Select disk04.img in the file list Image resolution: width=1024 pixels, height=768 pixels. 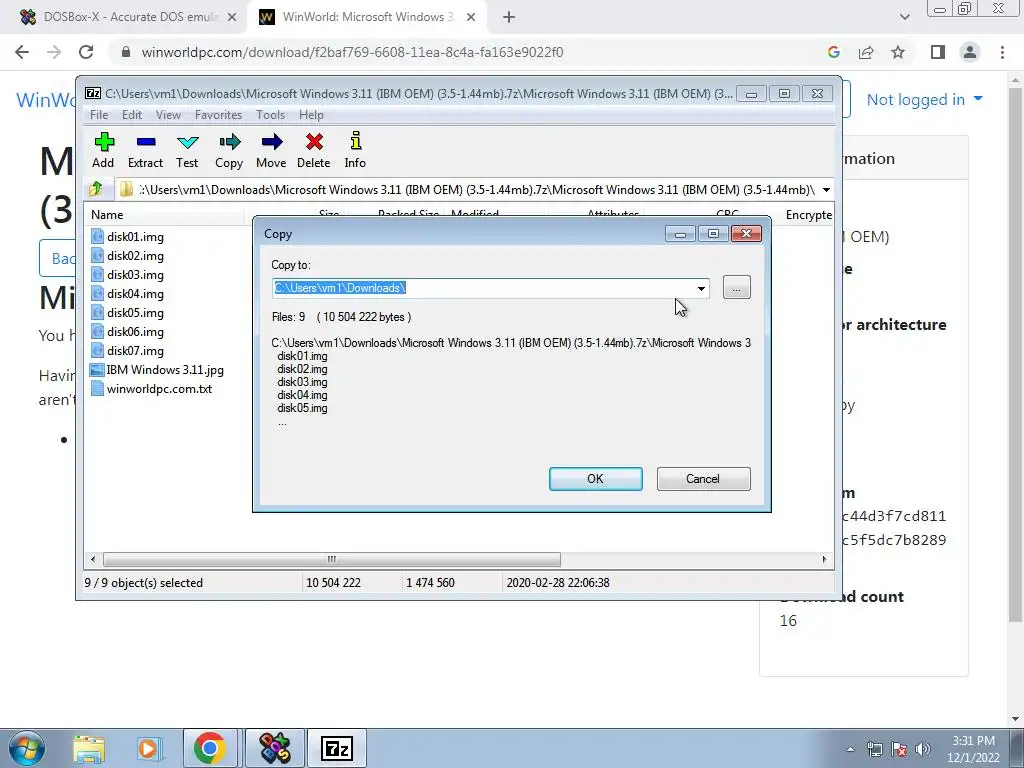click(x=128, y=293)
